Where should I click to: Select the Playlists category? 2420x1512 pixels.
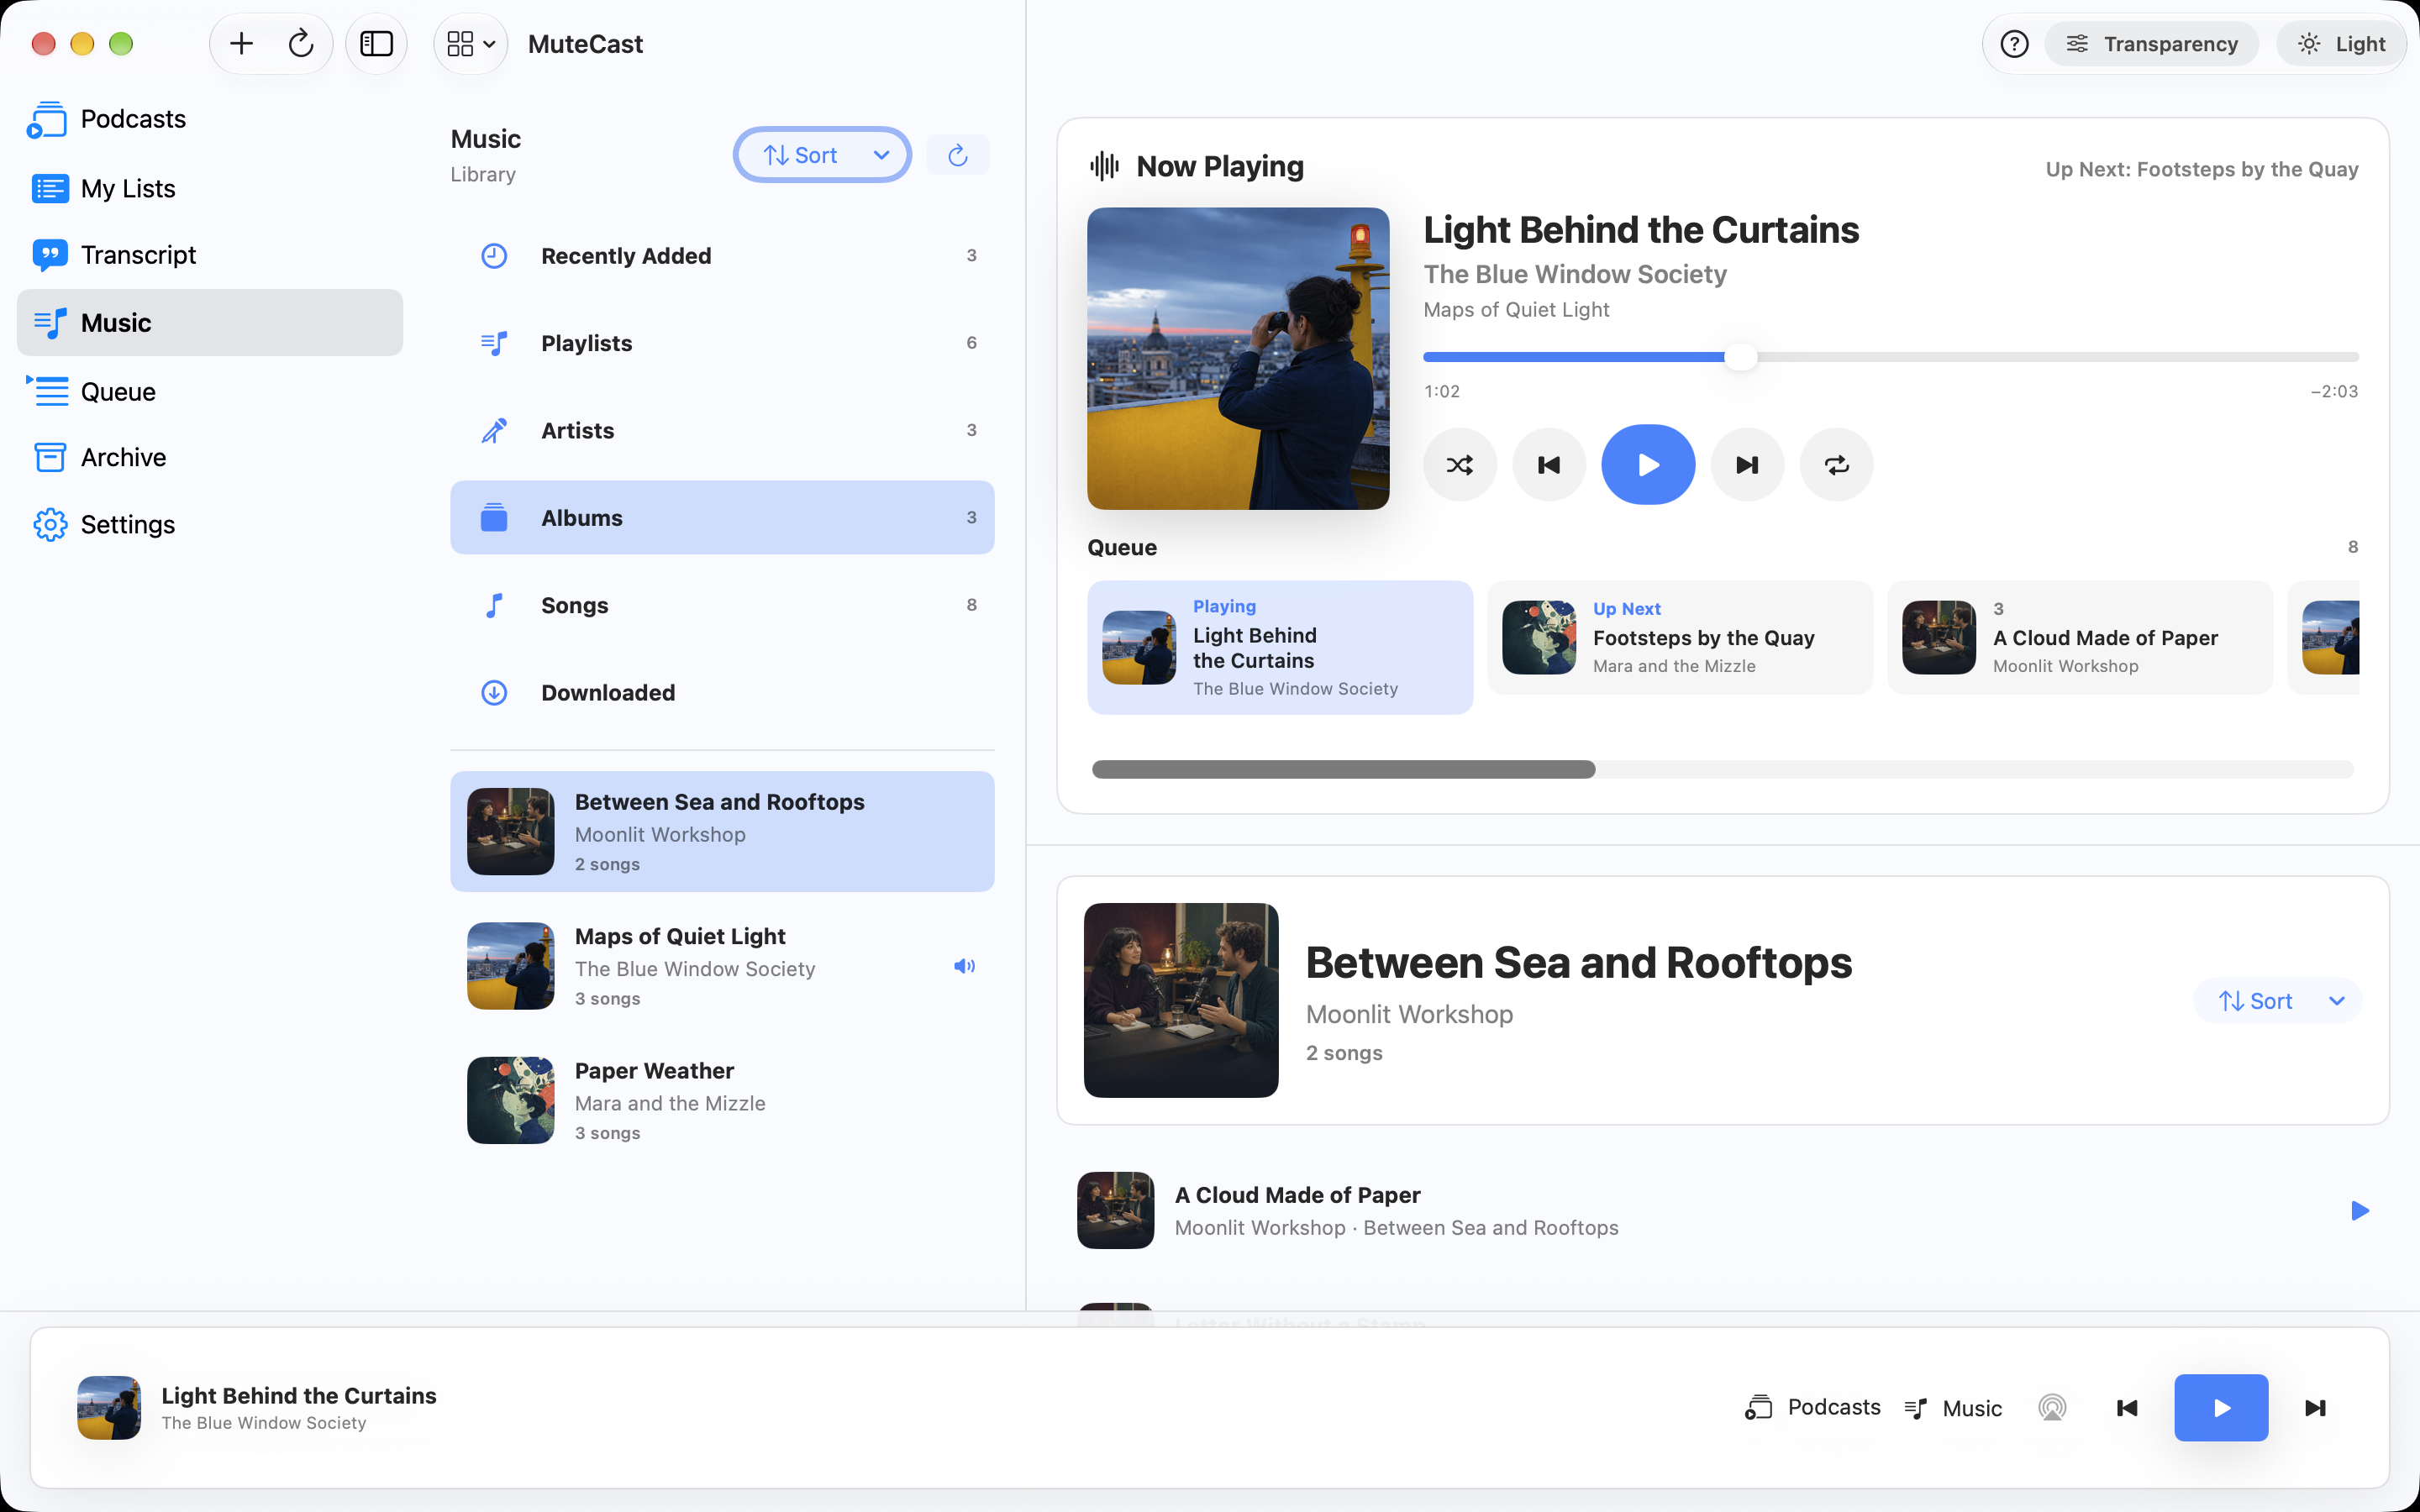722,343
